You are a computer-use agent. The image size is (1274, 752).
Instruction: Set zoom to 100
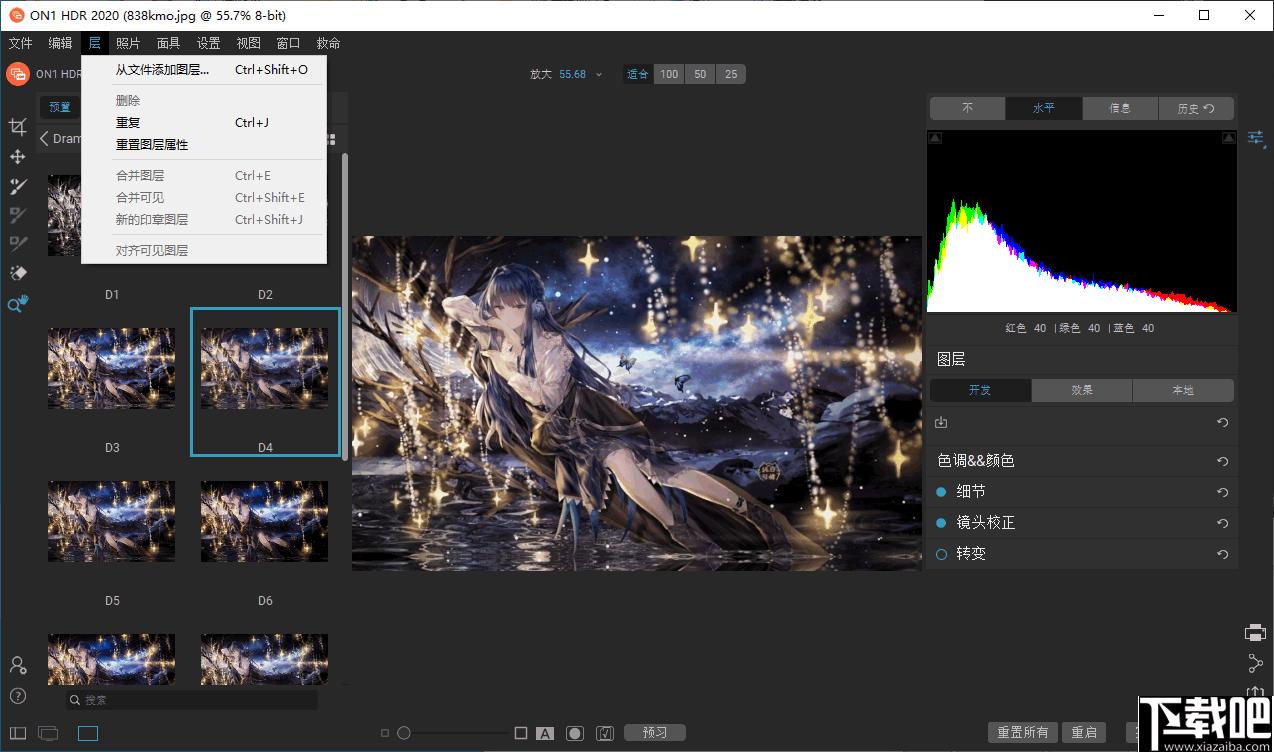point(669,74)
